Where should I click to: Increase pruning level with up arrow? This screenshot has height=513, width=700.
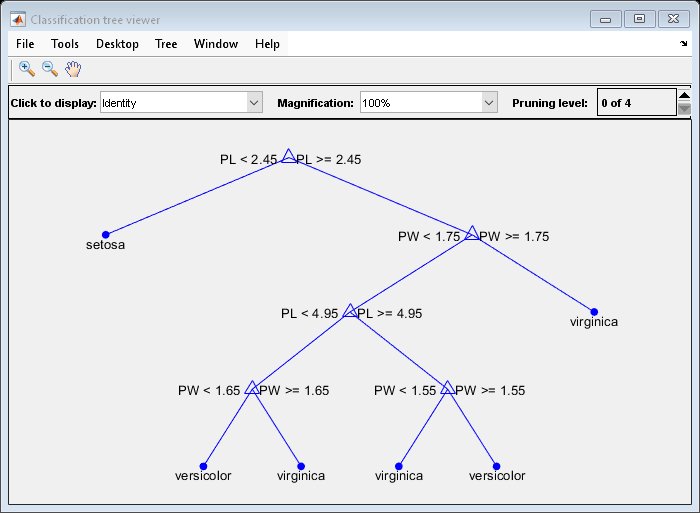coord(684,96)
